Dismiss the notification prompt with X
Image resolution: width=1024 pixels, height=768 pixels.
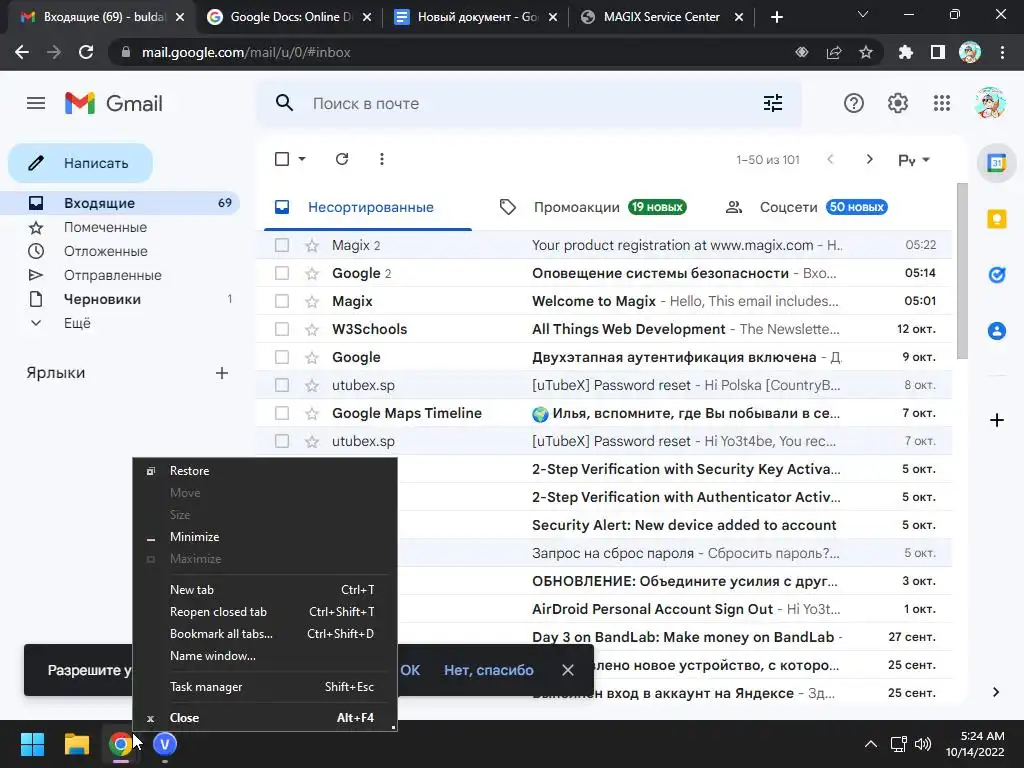tap(568, 670)
